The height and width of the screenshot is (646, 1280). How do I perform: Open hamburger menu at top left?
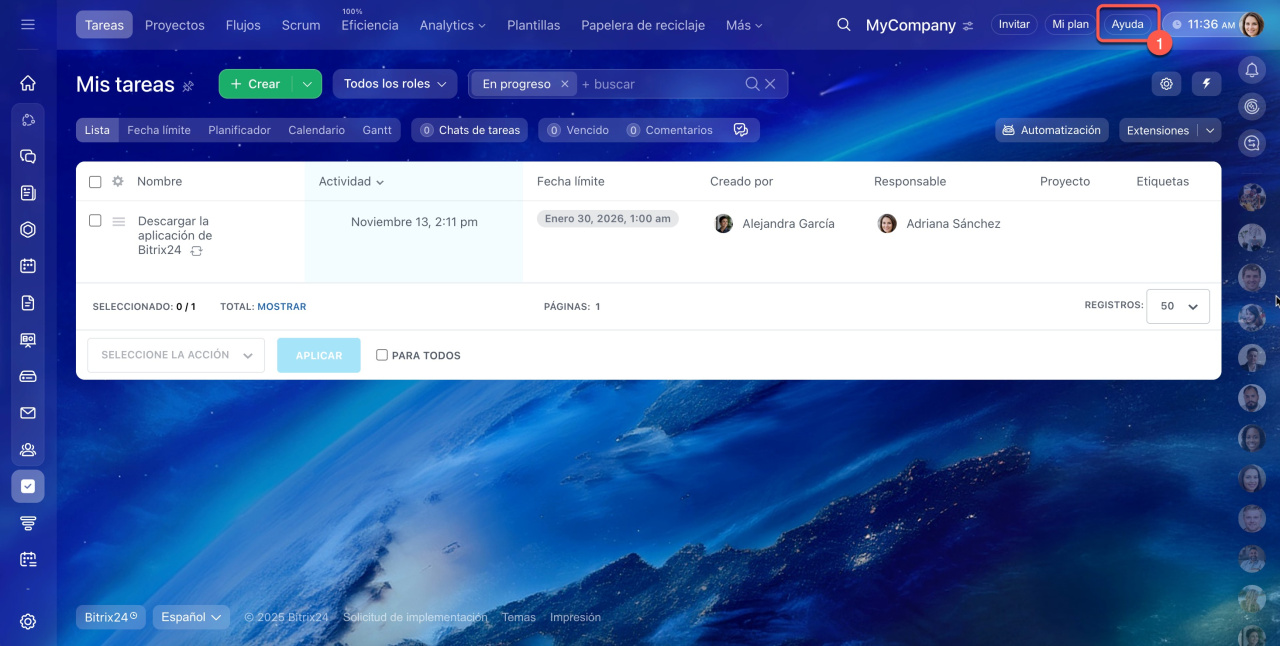[28, 25]
